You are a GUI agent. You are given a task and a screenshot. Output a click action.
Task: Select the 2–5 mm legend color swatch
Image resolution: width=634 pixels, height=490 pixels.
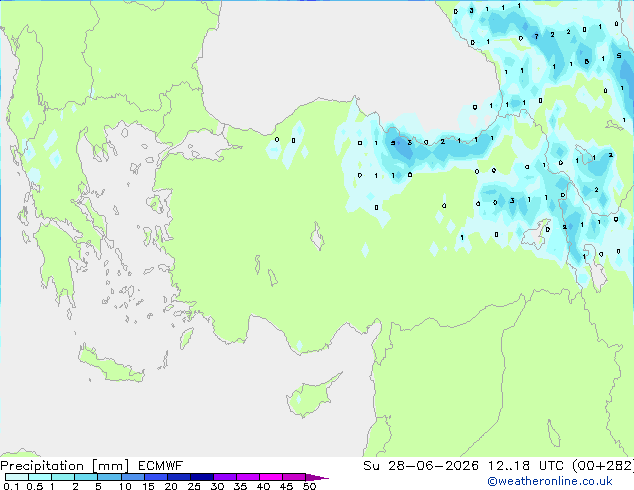tap(86, 477)
